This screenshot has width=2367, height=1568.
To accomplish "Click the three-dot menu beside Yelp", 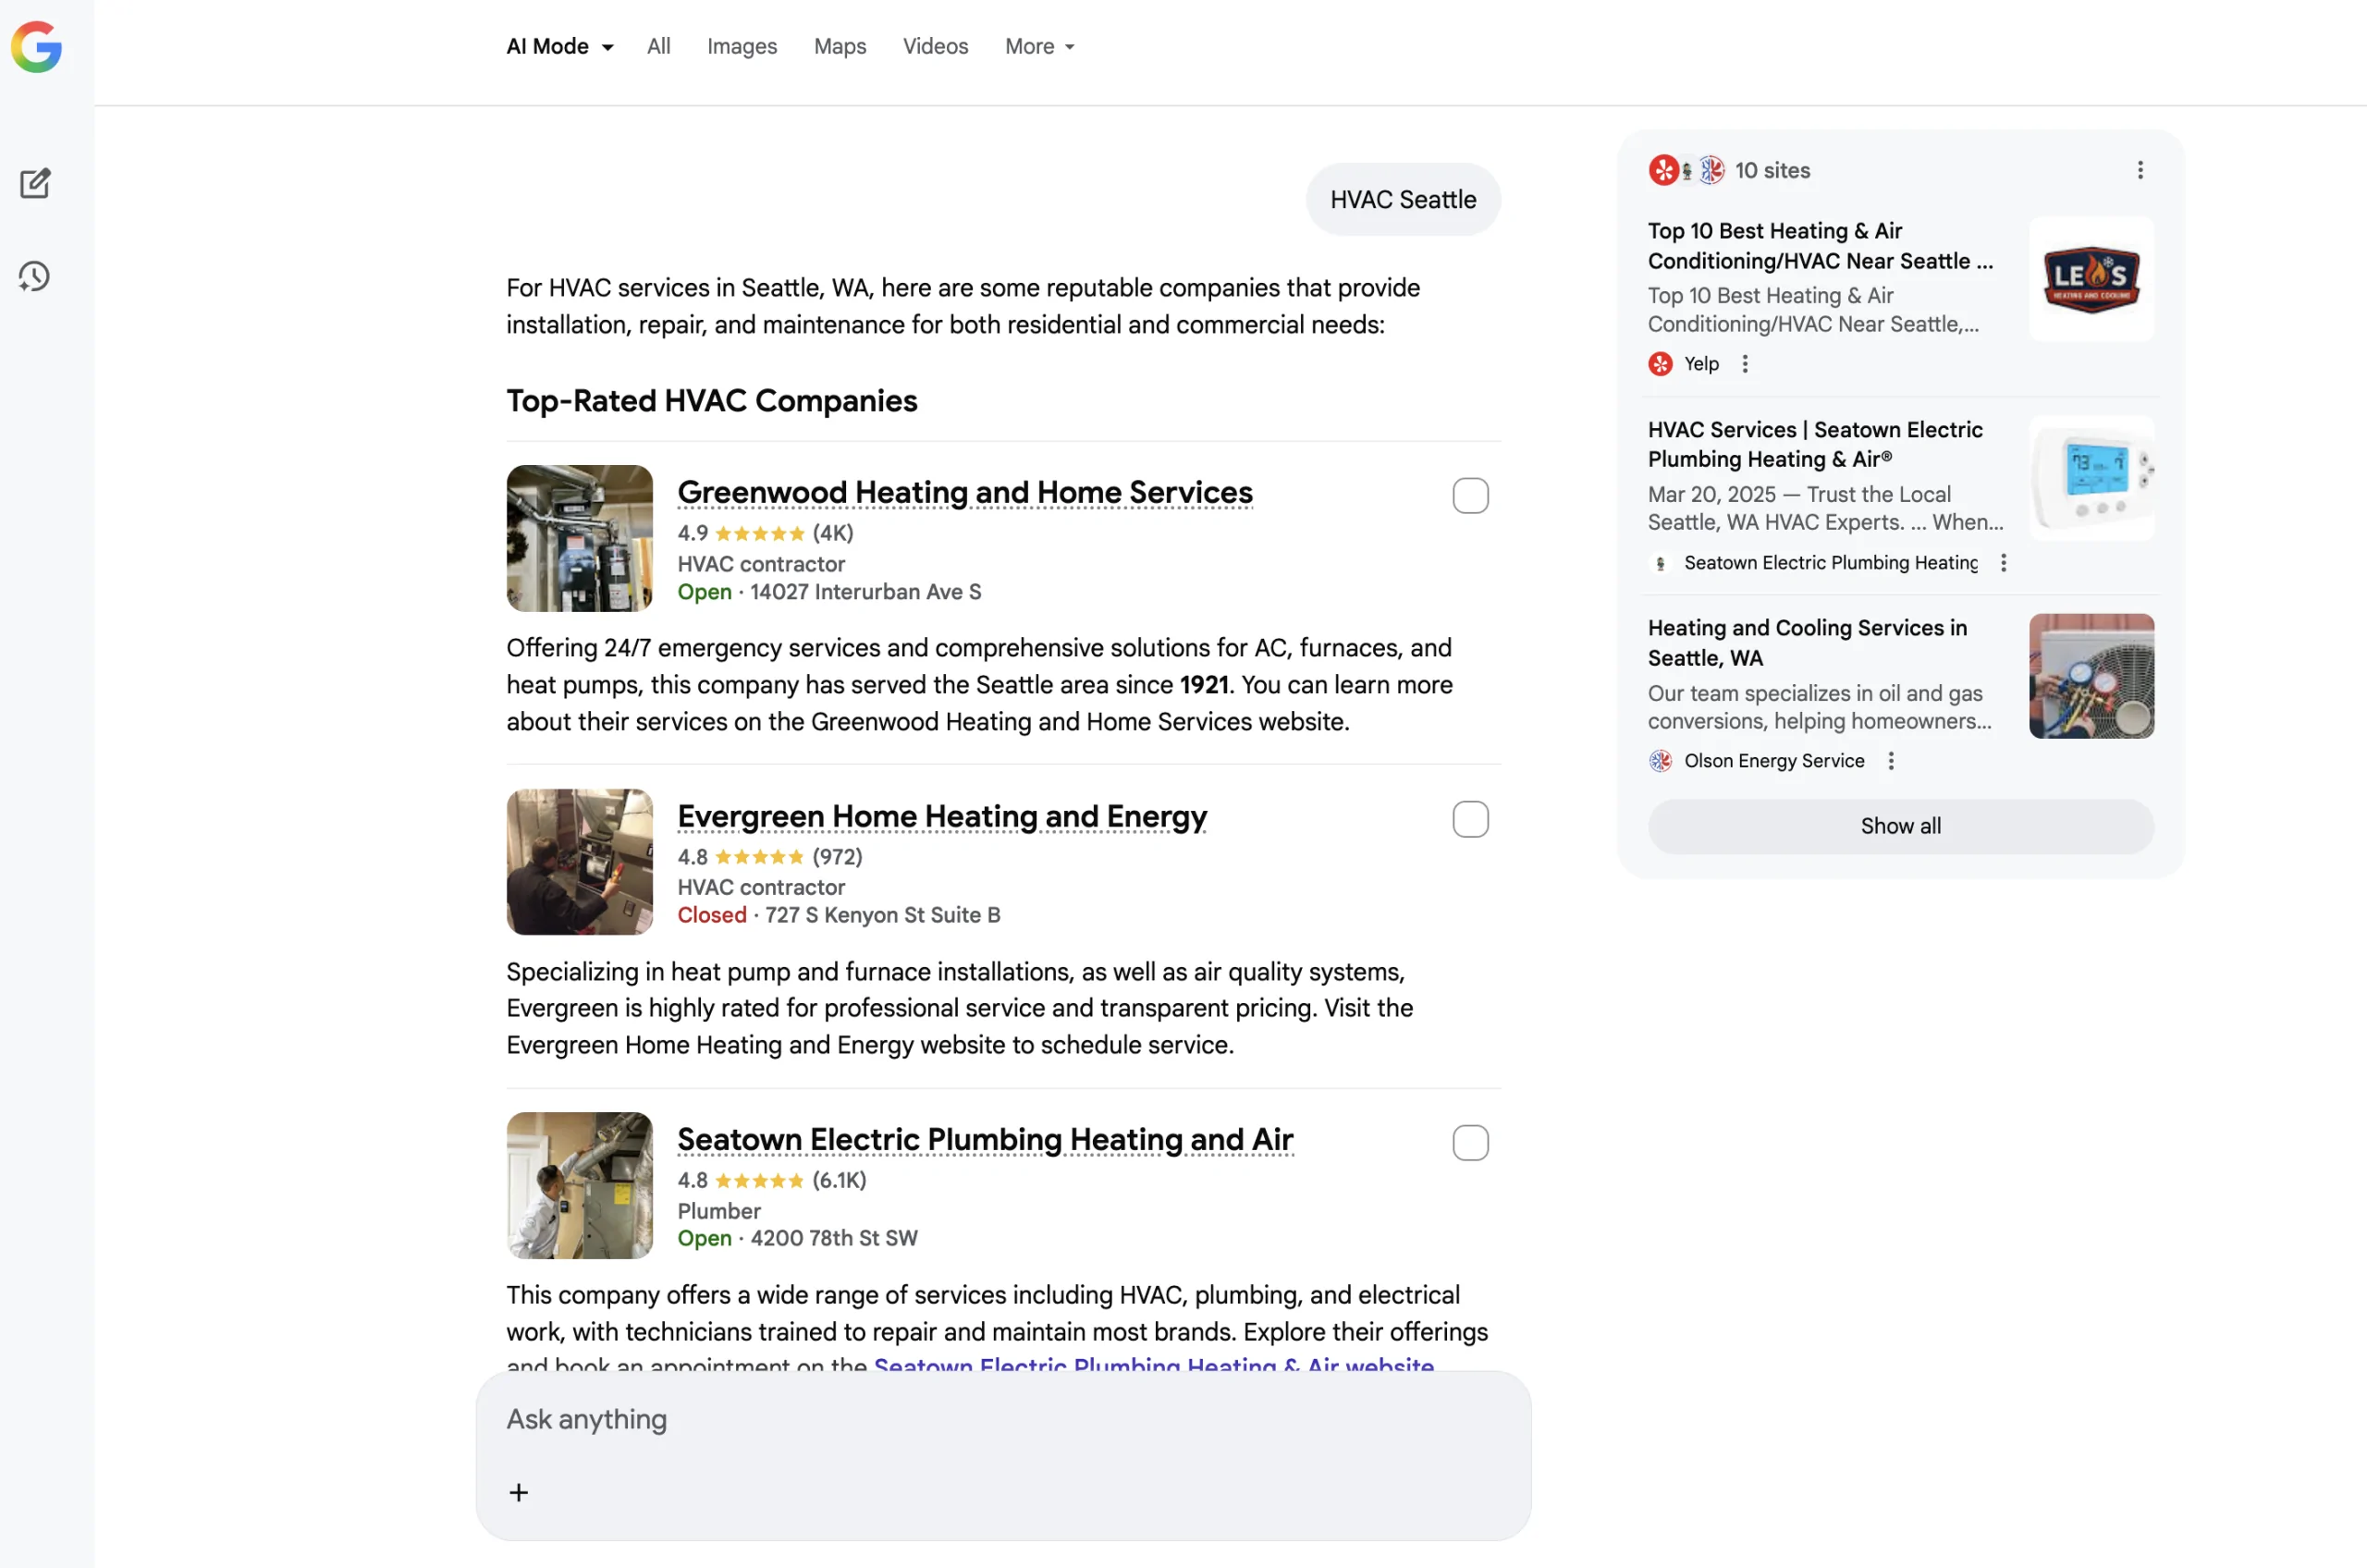I will (1745, 364).
